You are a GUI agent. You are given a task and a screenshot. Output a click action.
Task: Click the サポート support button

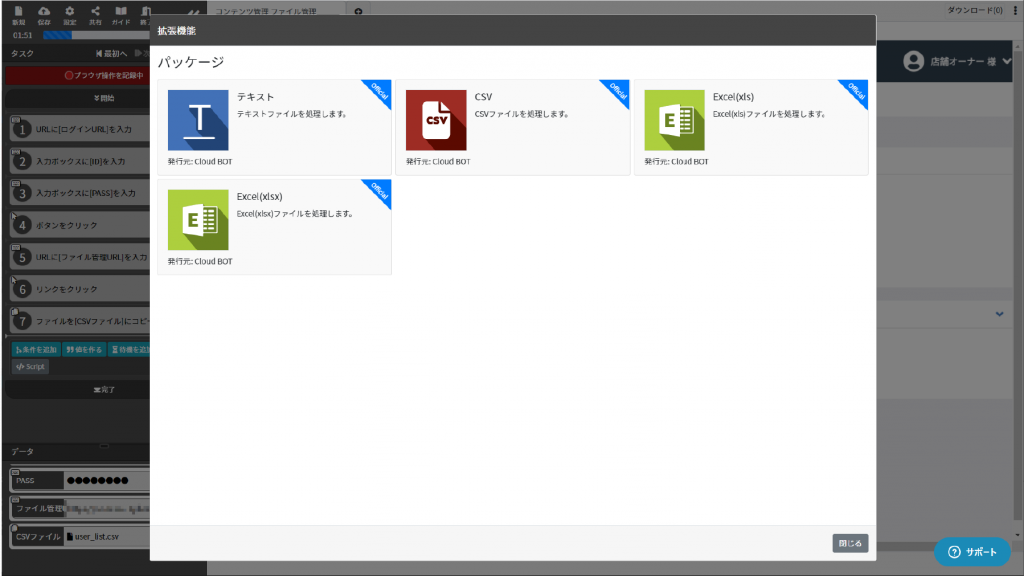972,552
